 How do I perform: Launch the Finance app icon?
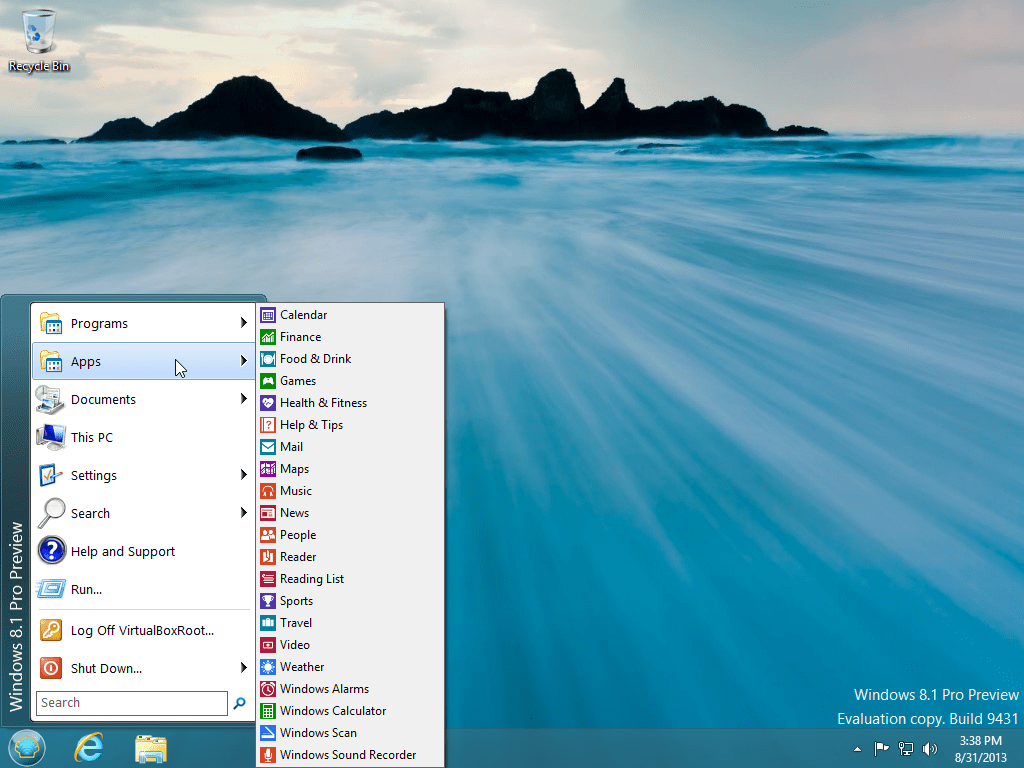[268, 337]
